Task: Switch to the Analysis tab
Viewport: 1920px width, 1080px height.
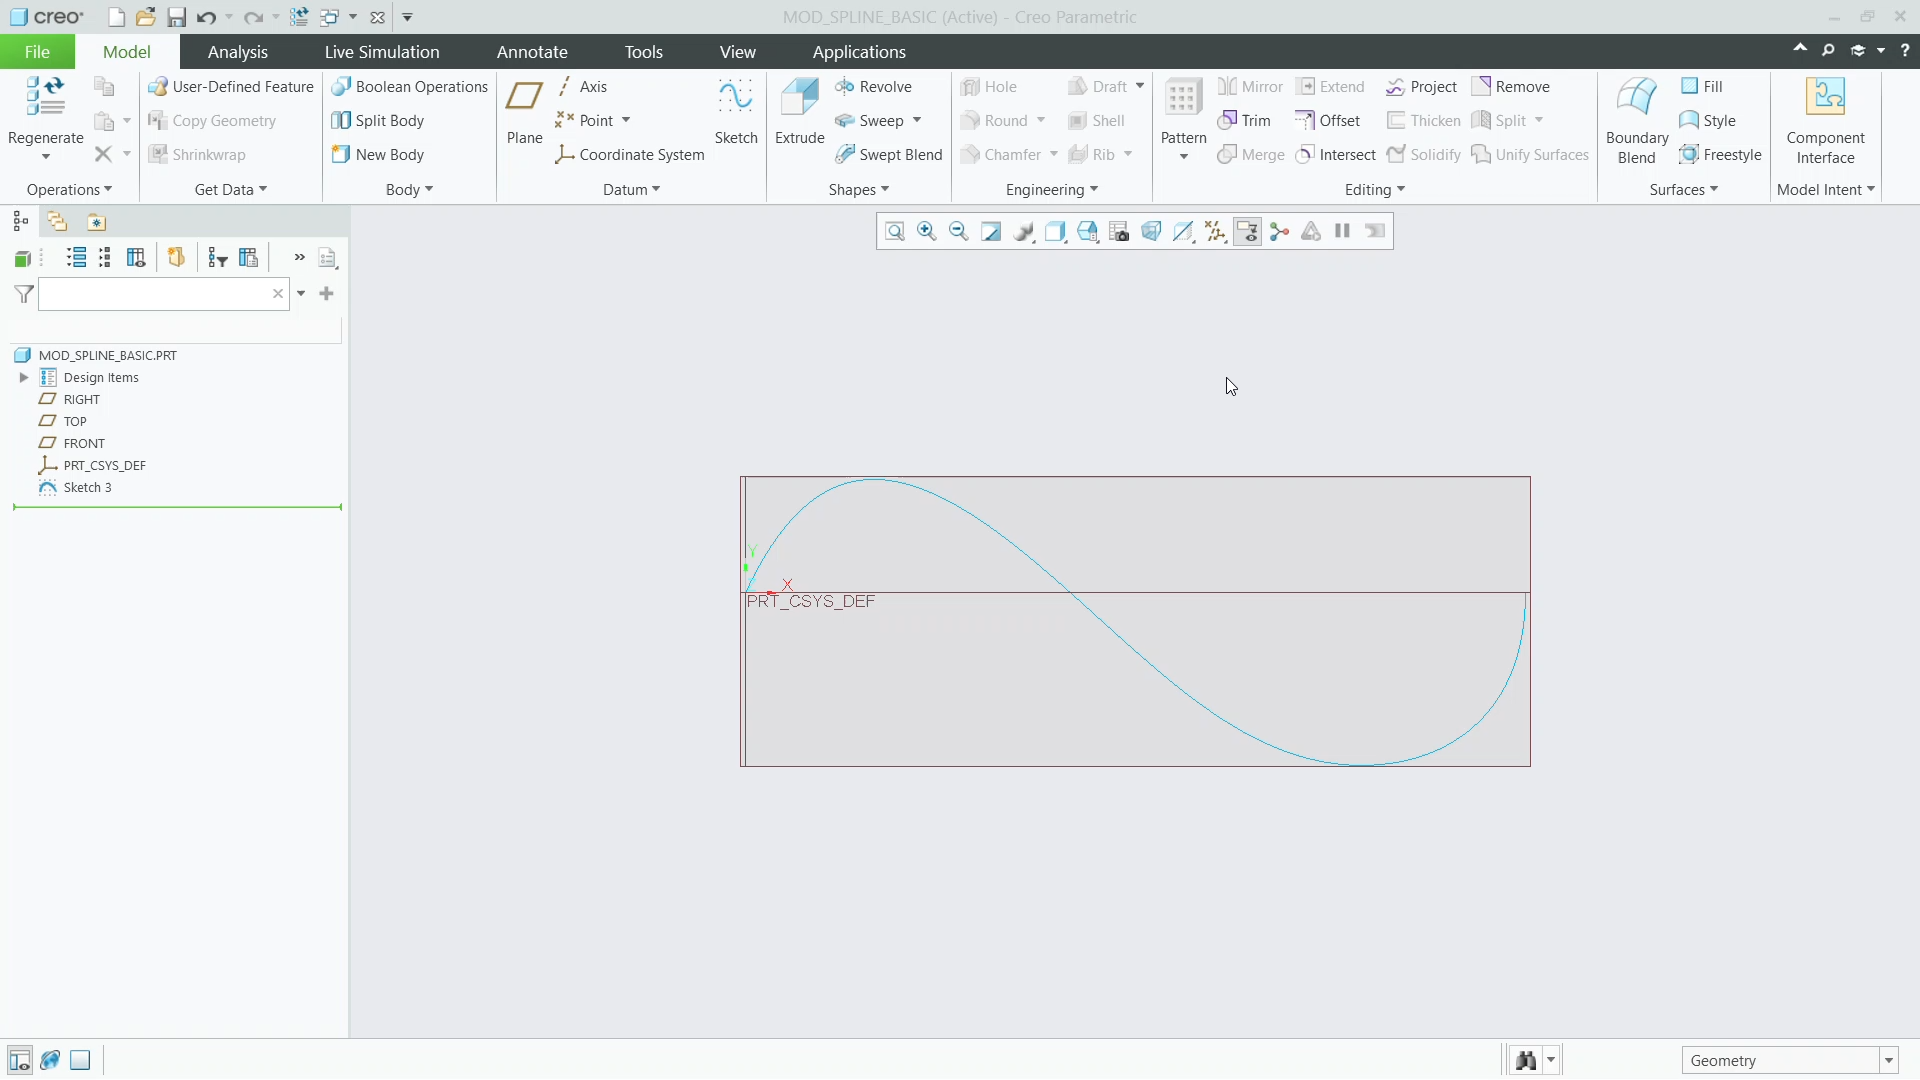Action: coord(238,51)
